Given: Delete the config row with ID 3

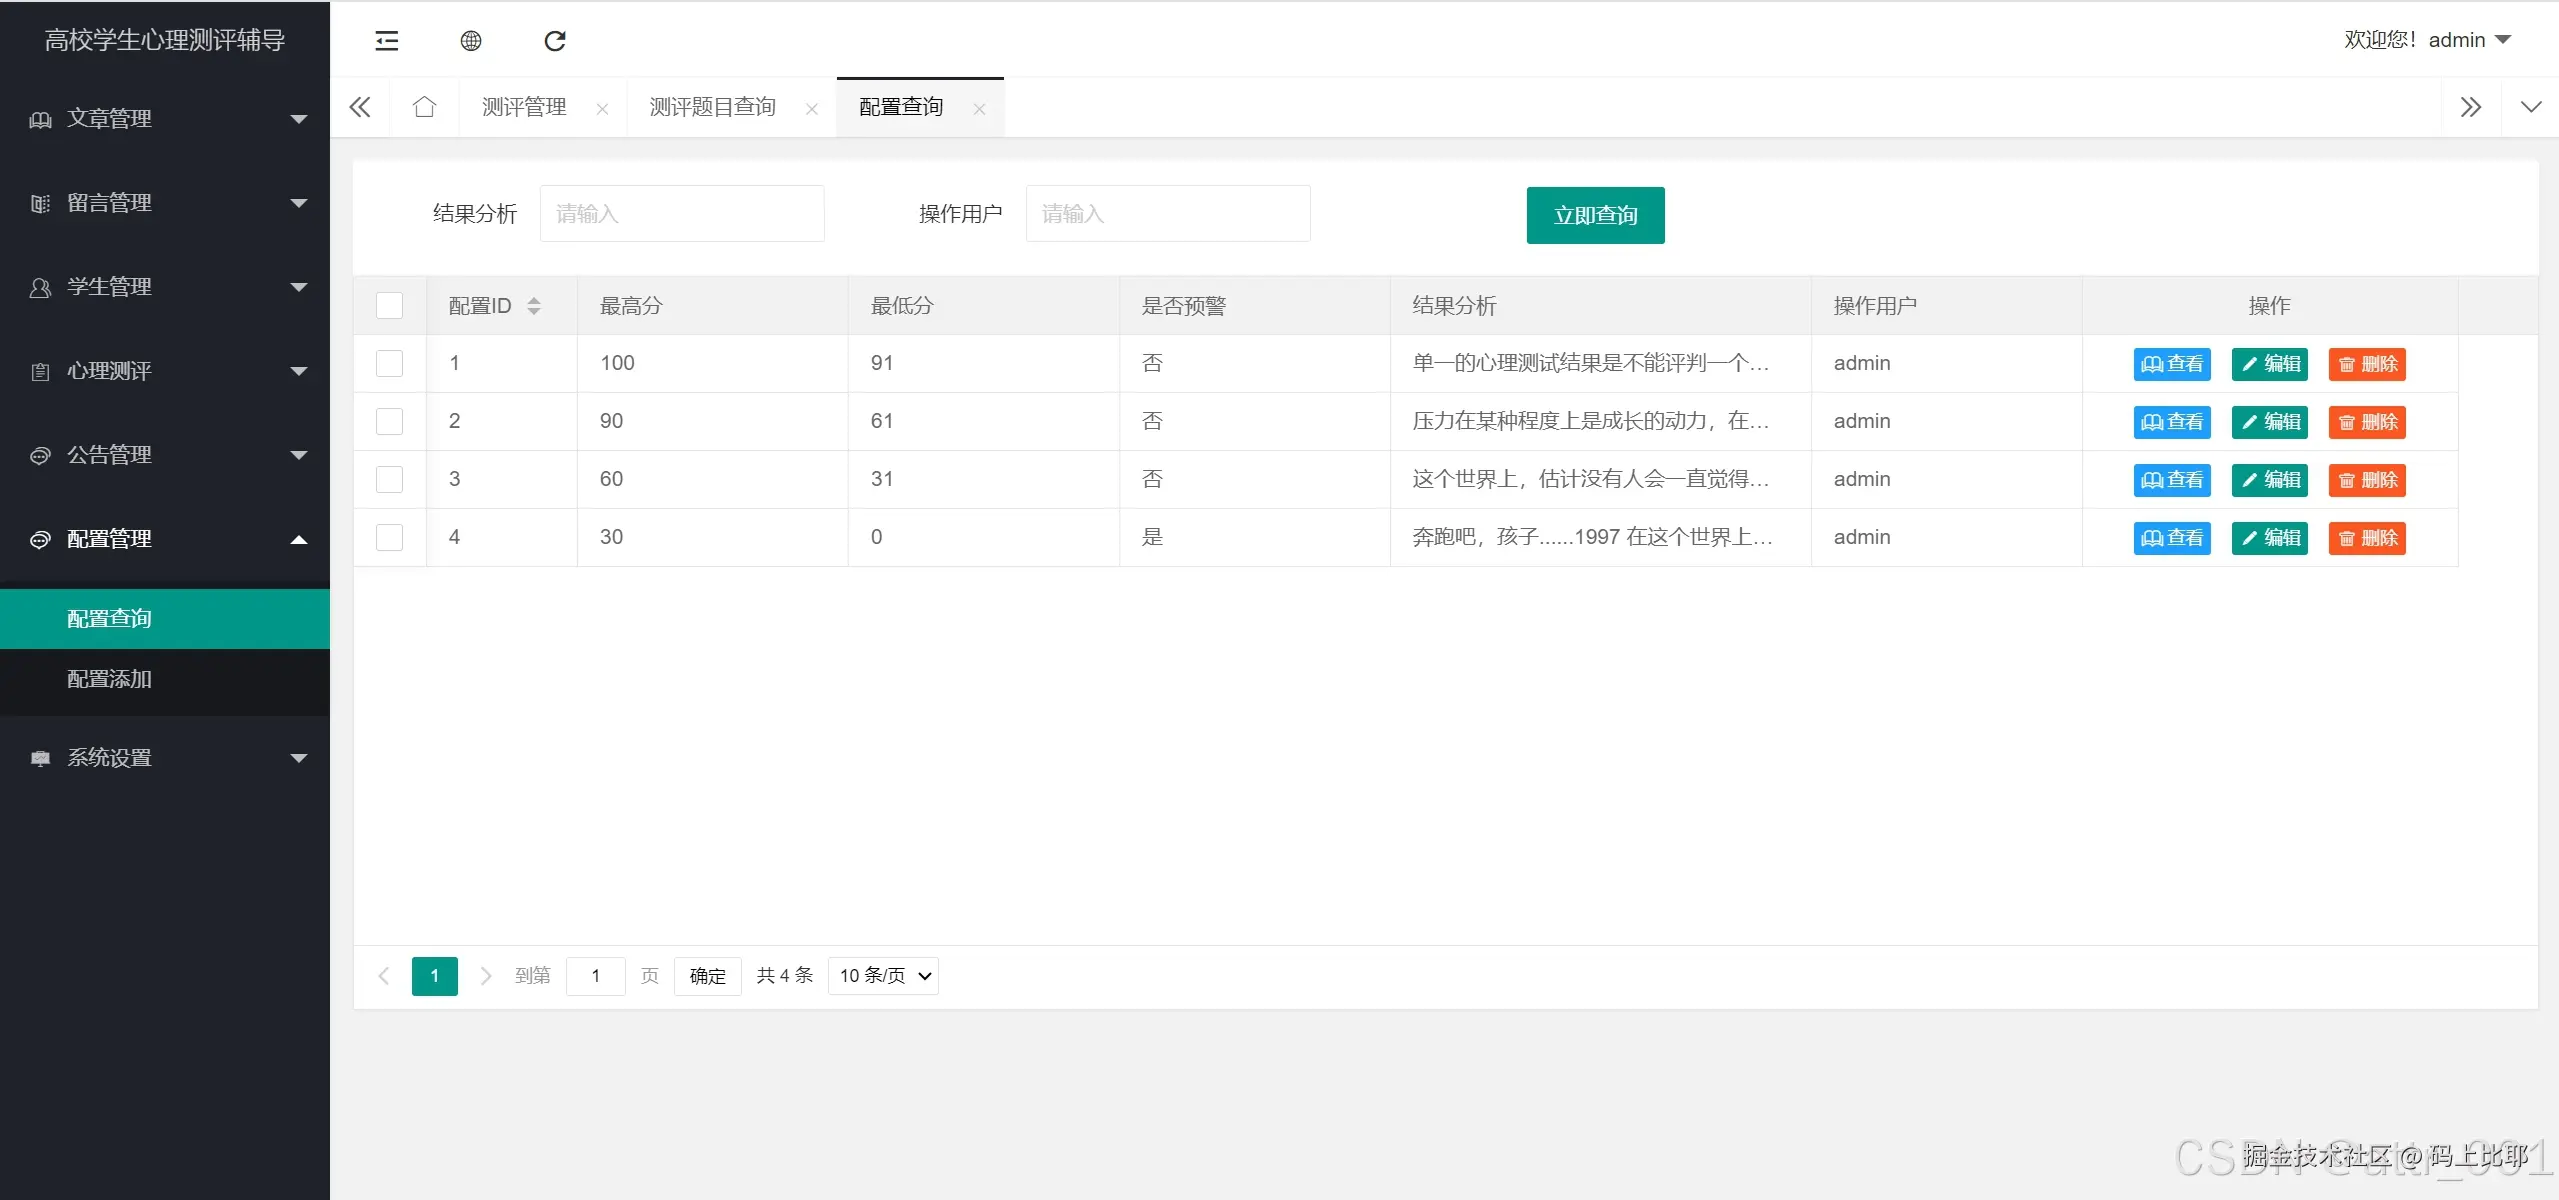Looking at the screenshot, I should [2367, 480].
